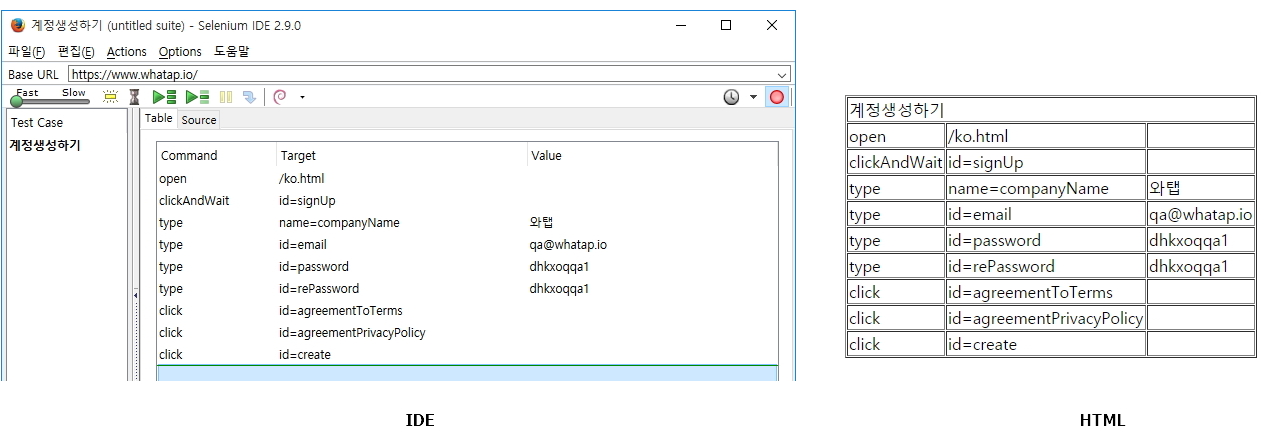Click name=companyName cell in HTML table

point(1046,187)
